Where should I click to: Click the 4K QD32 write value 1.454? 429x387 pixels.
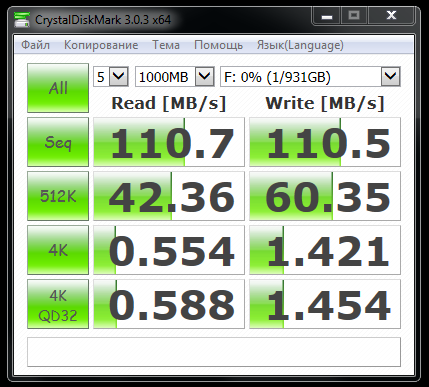pyautogui.click(x=325, y=304)
